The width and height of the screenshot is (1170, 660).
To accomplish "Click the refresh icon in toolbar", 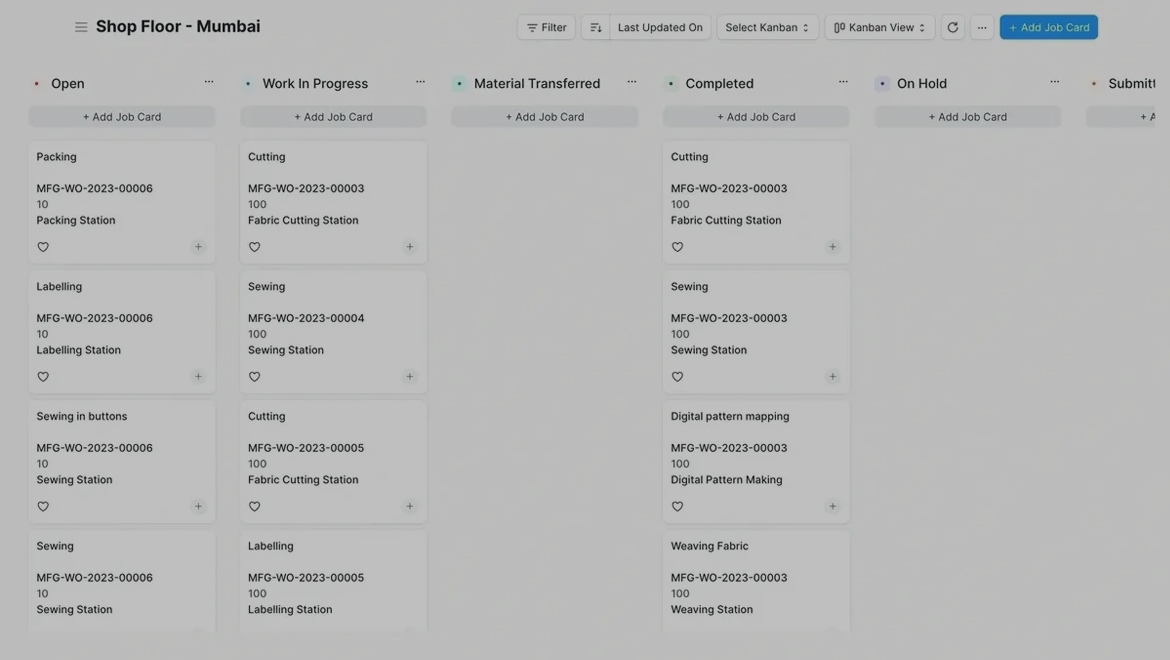I will 952,27.
